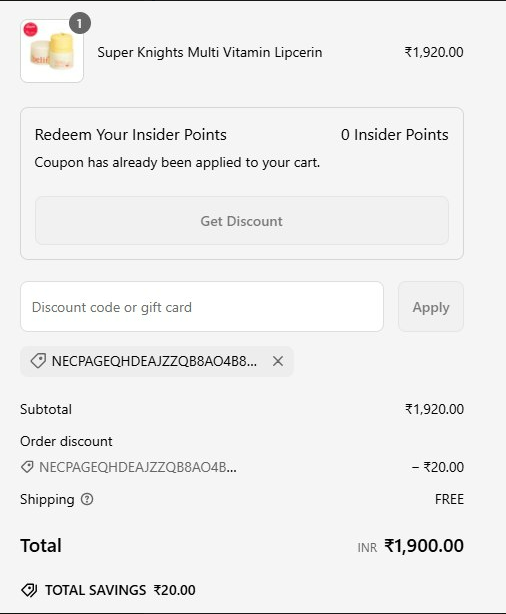Click the Redeem Your Insider Points heading
Viewport: 506px width, 614px height.
(130, 135)
